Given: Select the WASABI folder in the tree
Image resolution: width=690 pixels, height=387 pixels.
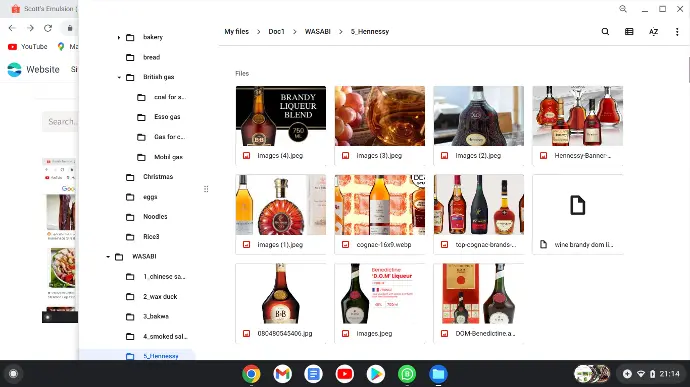Looking at the screenshot, I should click(x=144, y=257).
